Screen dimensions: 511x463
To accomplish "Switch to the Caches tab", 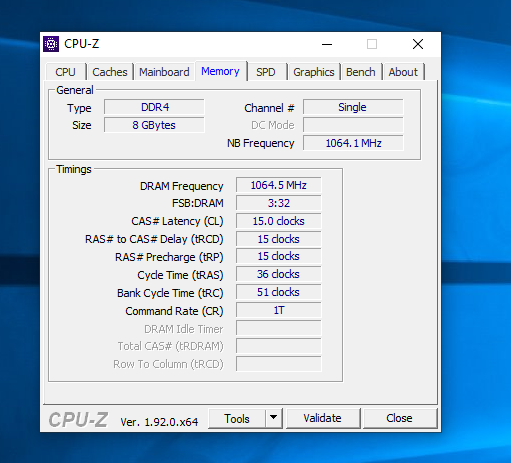I will [110, 72].
